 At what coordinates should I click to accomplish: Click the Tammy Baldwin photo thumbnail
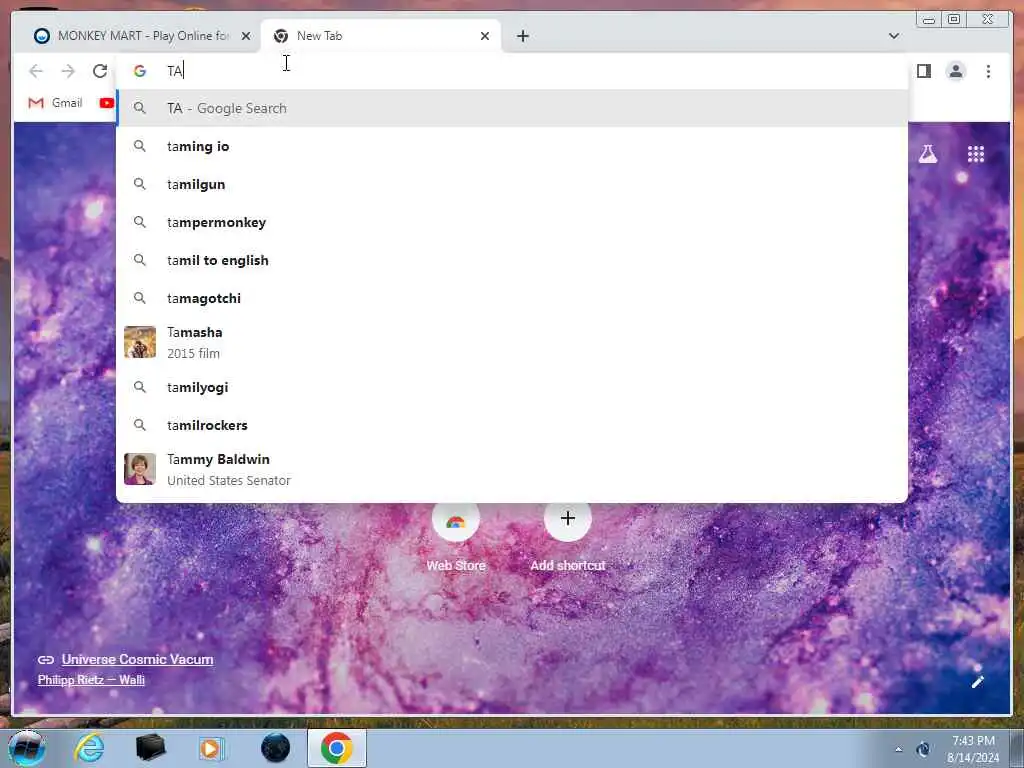pos(140,470)
